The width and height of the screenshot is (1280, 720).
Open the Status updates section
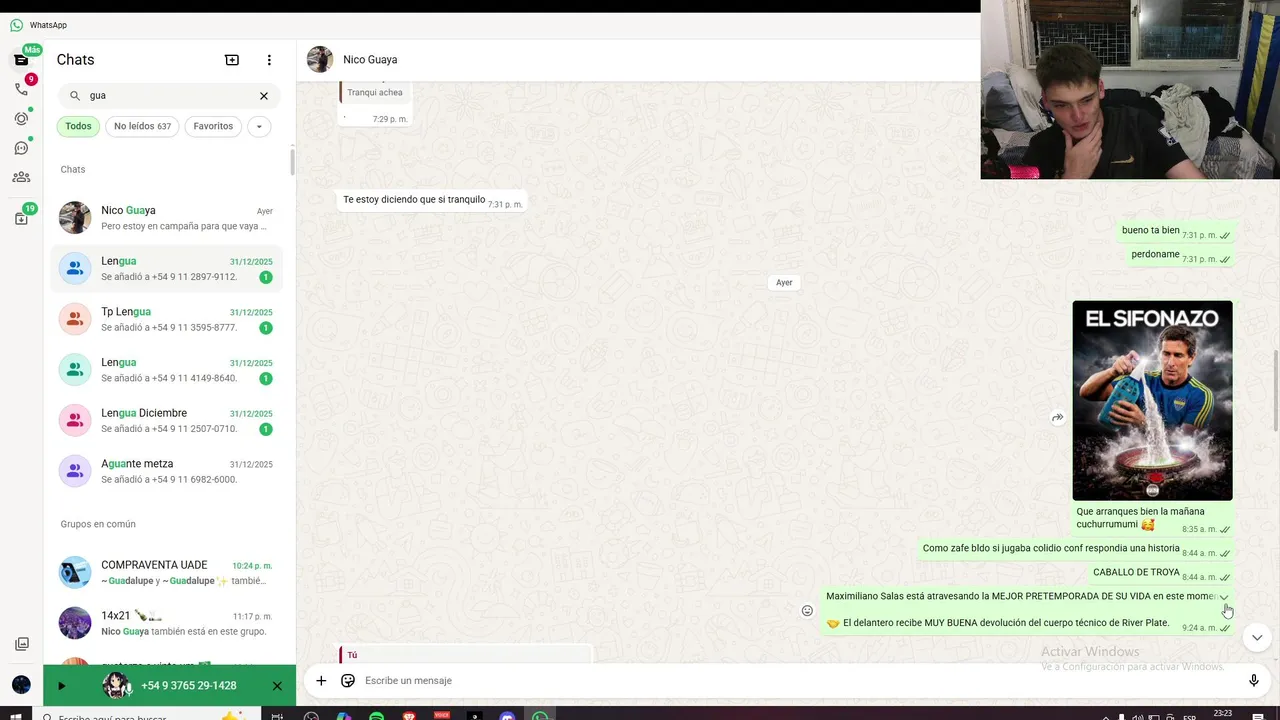pyautogui.click(x=21, y=118)
